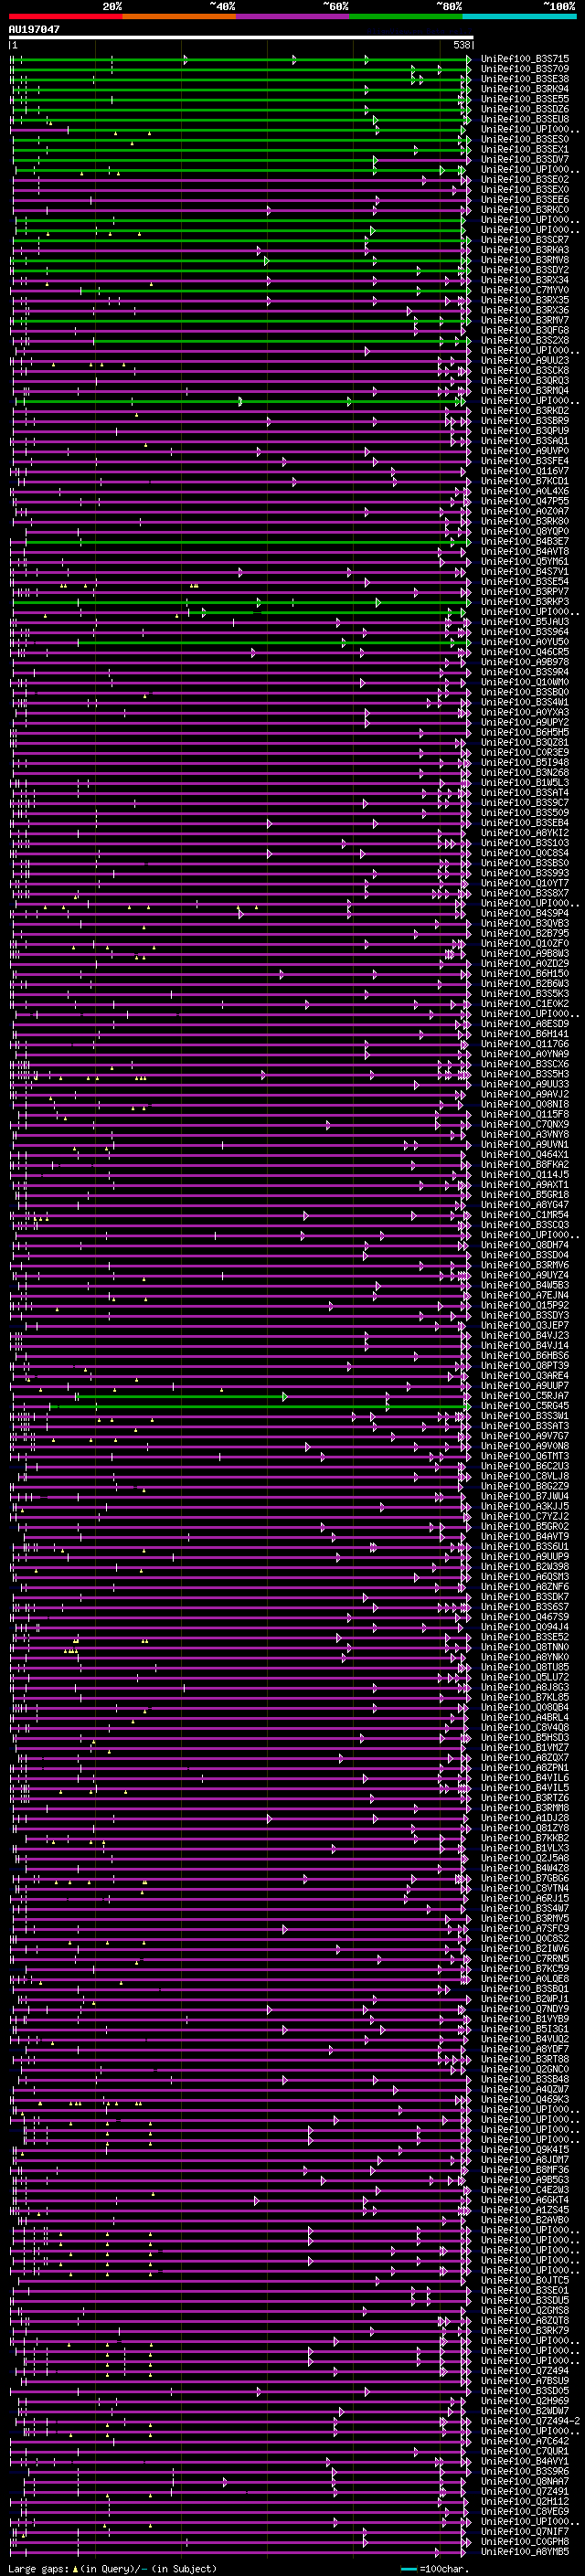This screenshot has height=2576, width=585.
Task: Click the cyan ~100% identity color segment
Action: point(520,16)
